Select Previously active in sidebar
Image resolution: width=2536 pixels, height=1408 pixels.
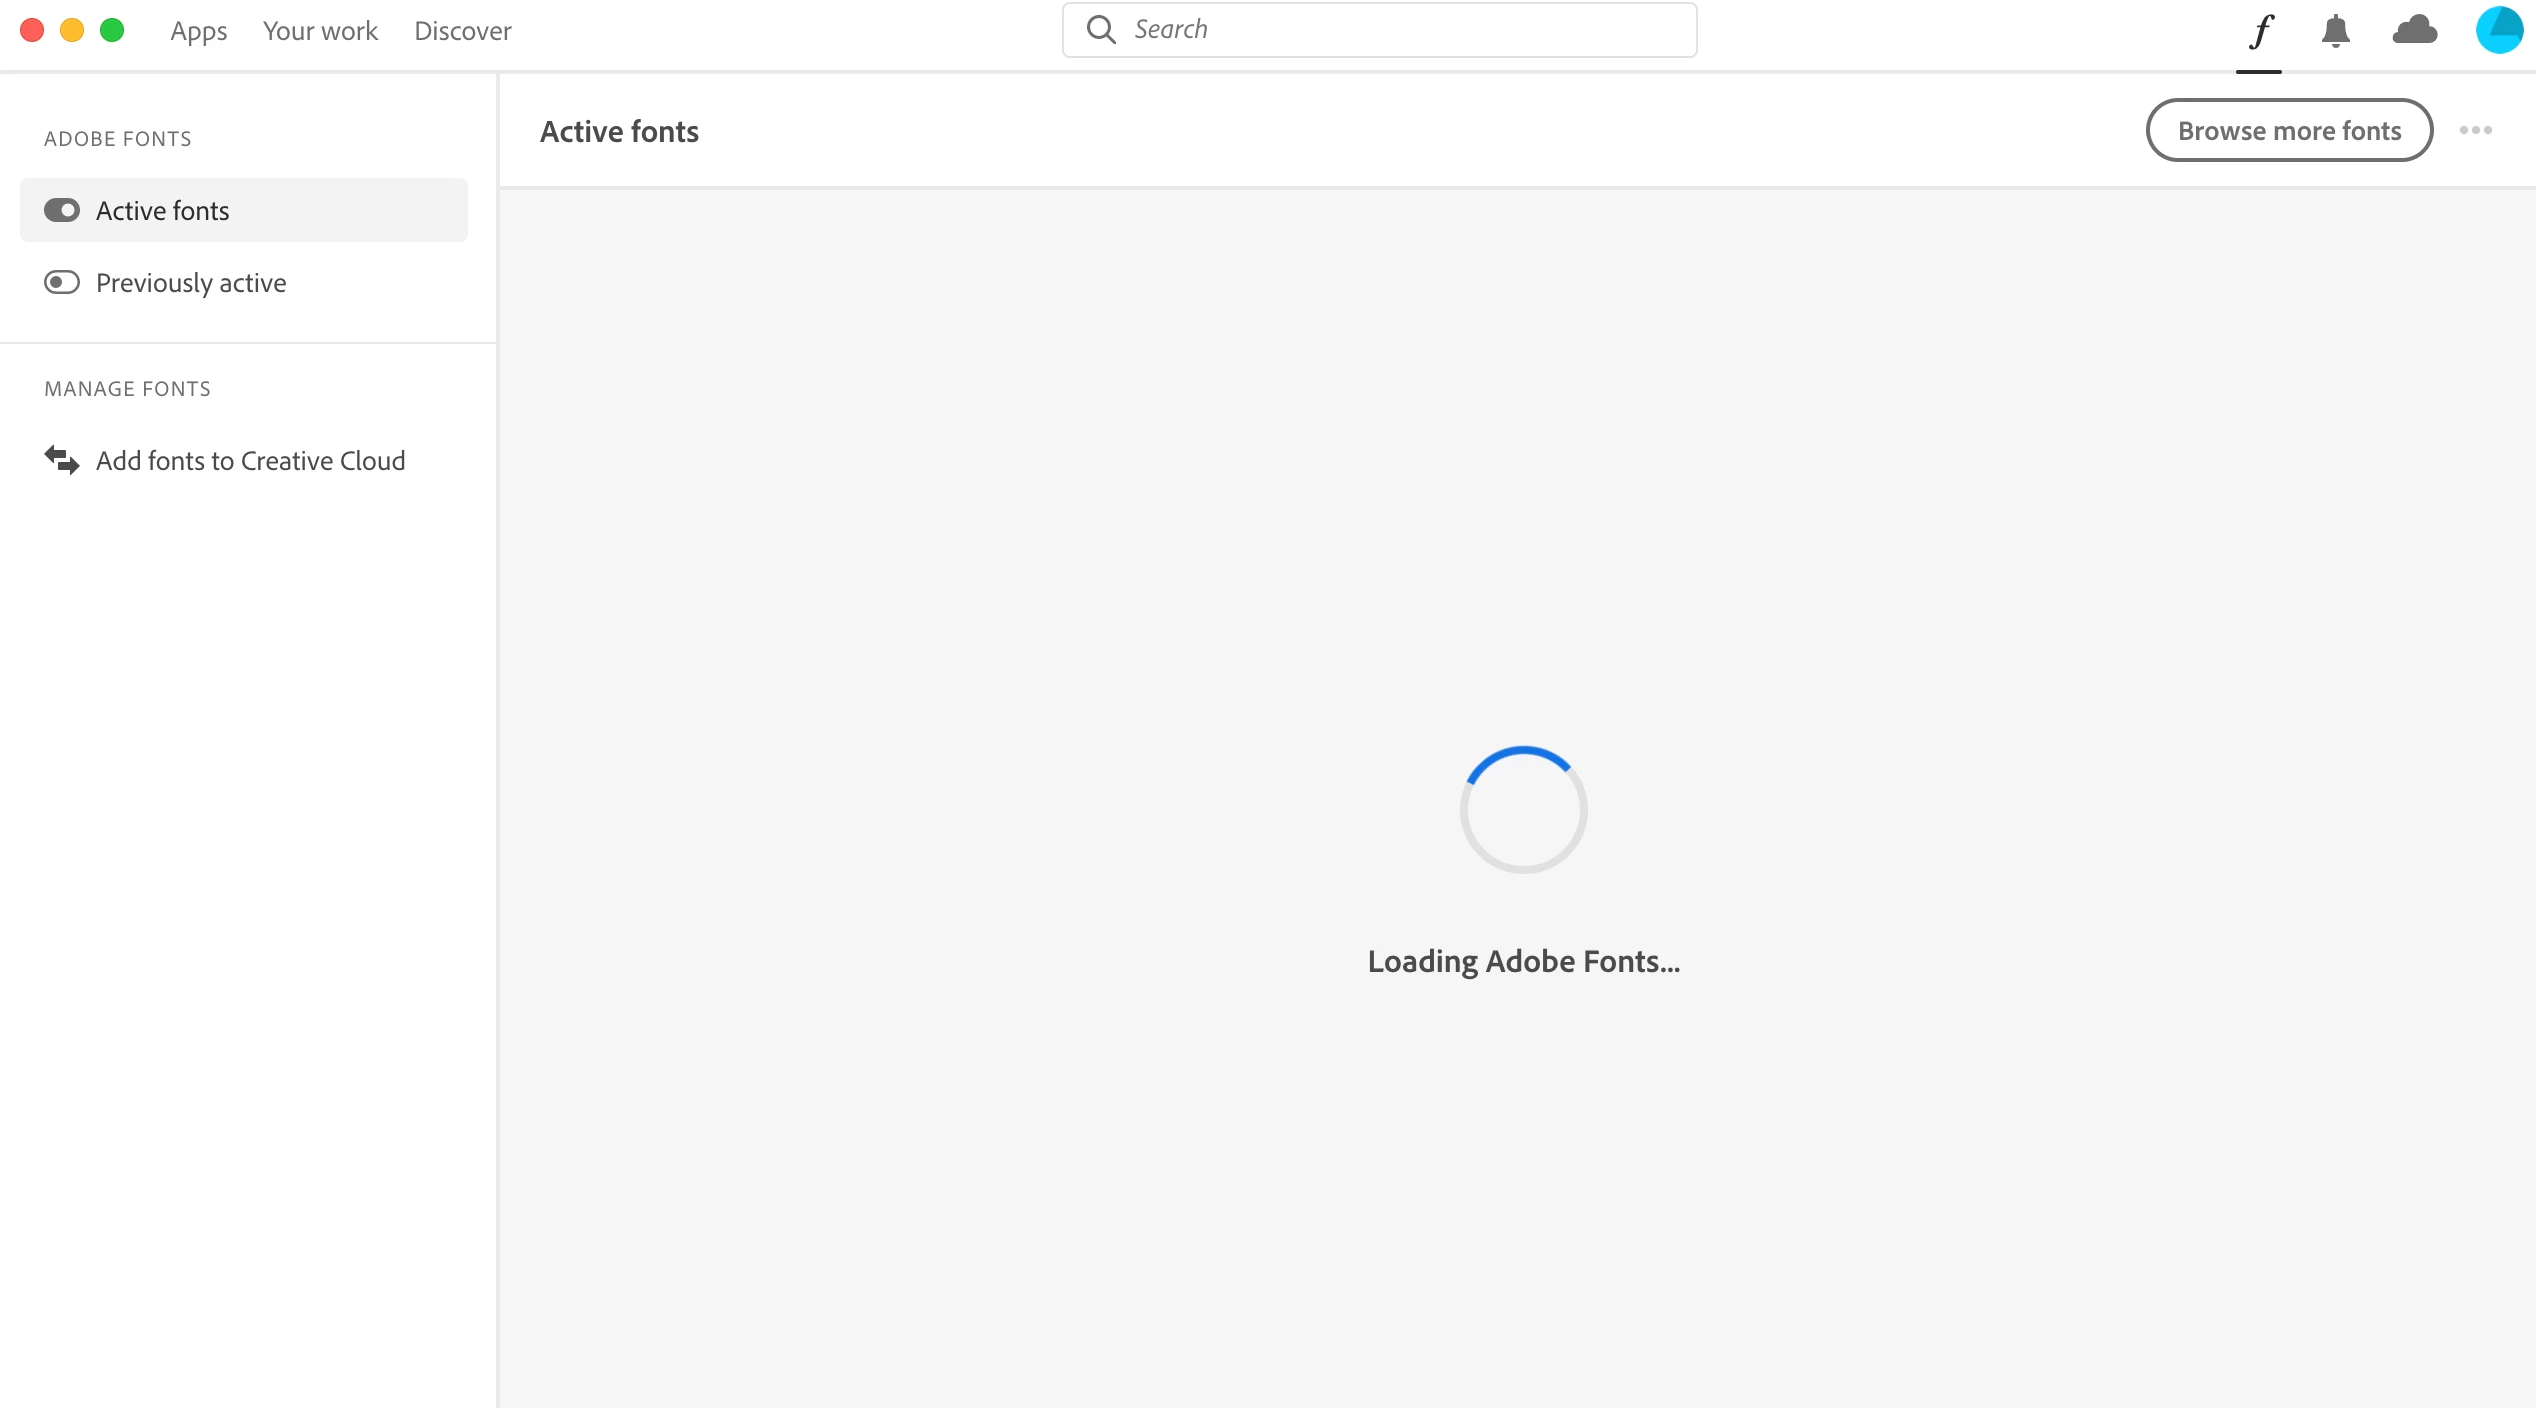click(191, 283)
